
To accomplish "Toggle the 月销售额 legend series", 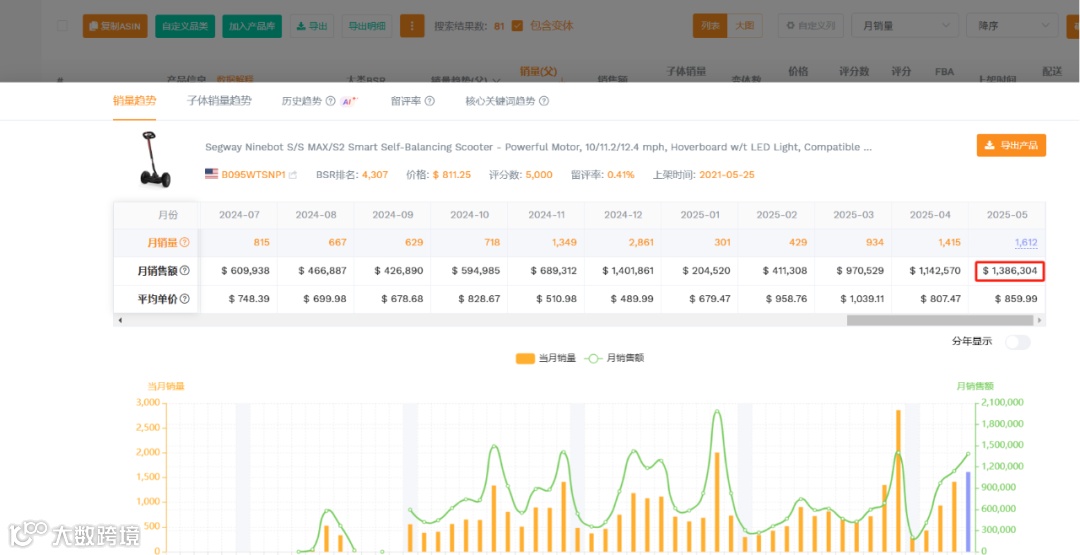I will point(615,358).
